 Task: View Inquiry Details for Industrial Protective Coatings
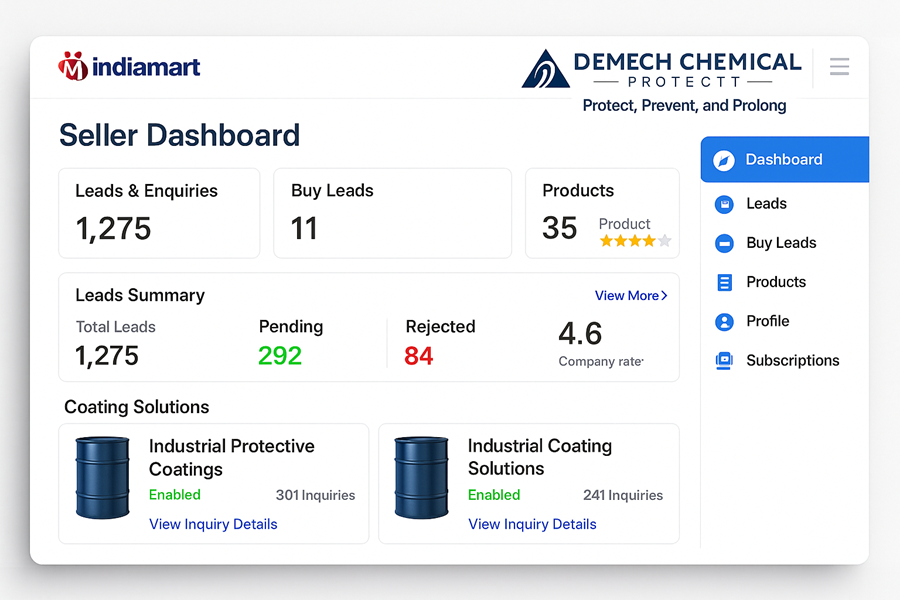click(213, 524)
